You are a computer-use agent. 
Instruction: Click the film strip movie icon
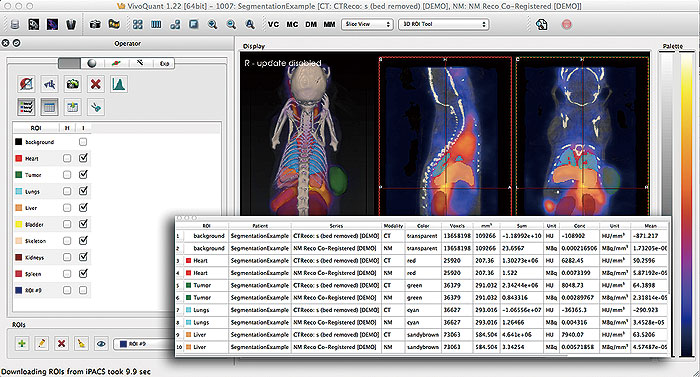click(x=114, y=24)
